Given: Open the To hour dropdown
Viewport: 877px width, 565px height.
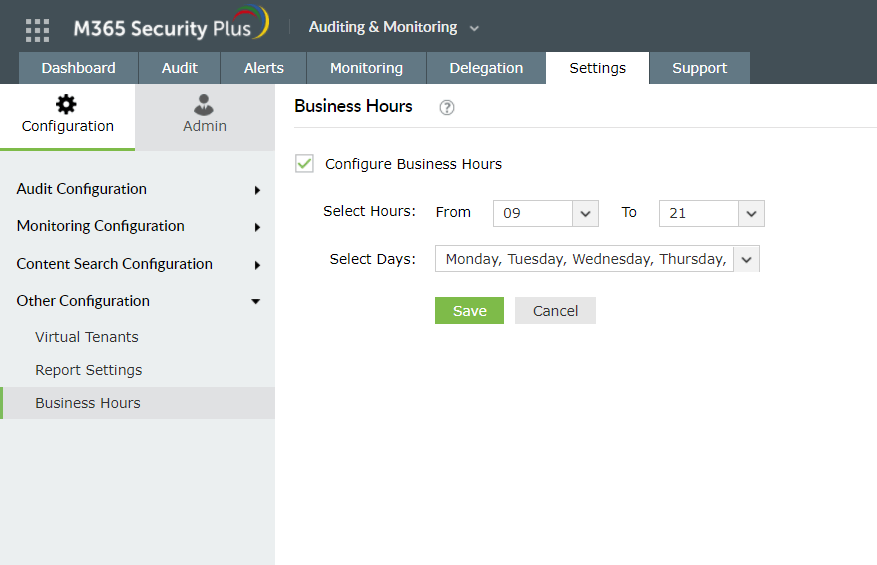Looking at the screenshot, I should point(752,213).
